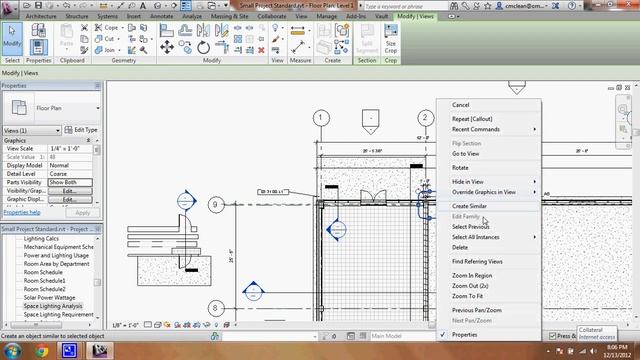640x360 pixels.
Task: Select the Copy tool in Modify panel
Action: tap(185, 47)
